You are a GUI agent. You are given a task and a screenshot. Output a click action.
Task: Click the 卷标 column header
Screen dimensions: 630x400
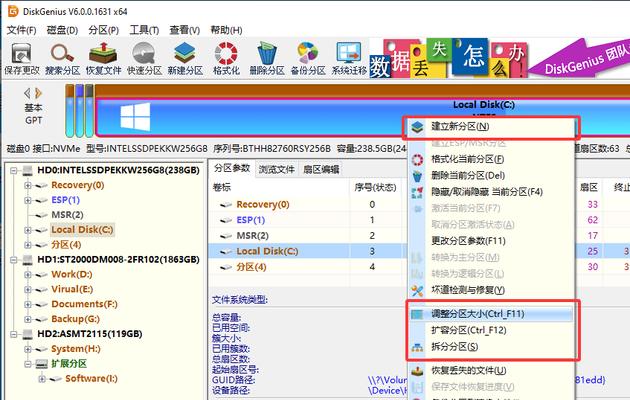221,187
